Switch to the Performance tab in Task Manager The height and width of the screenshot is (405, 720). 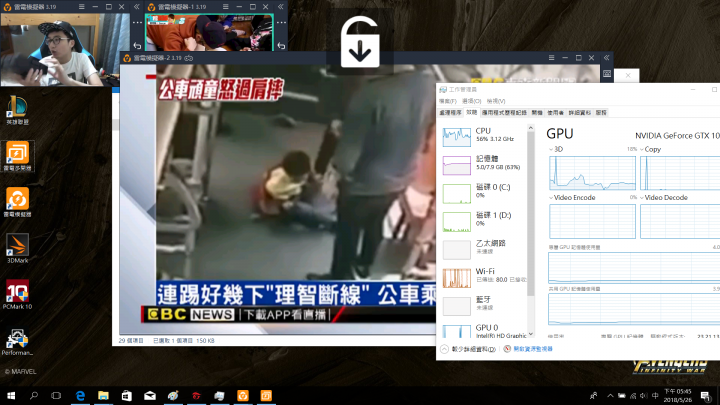tap(472, 112)
